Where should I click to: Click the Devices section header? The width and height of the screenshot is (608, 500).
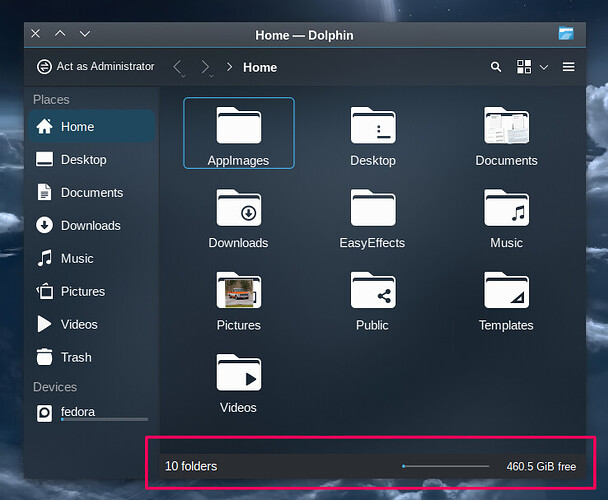(55, 387)
